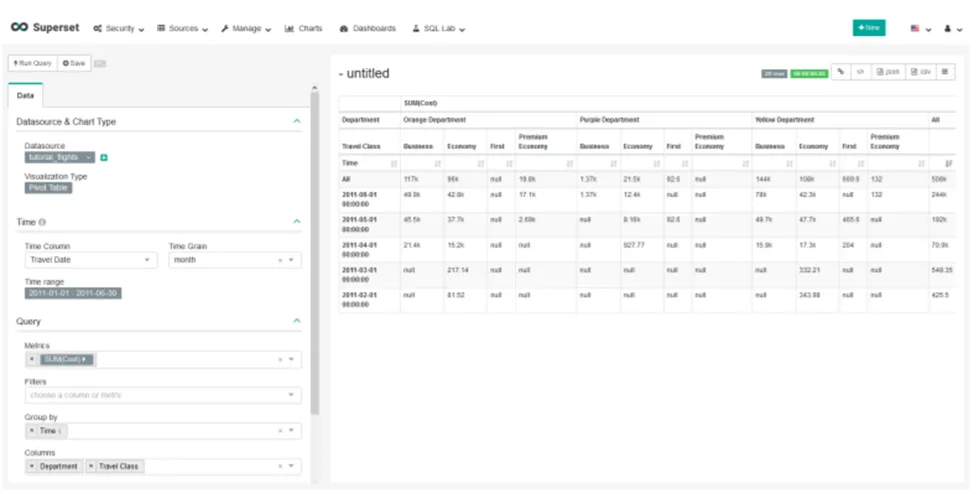Viewport: 979px width, 494px height.
Task: Open the tutorial_flights datasource dropdown
Action: pyautogui.click(x=60, y=157)
